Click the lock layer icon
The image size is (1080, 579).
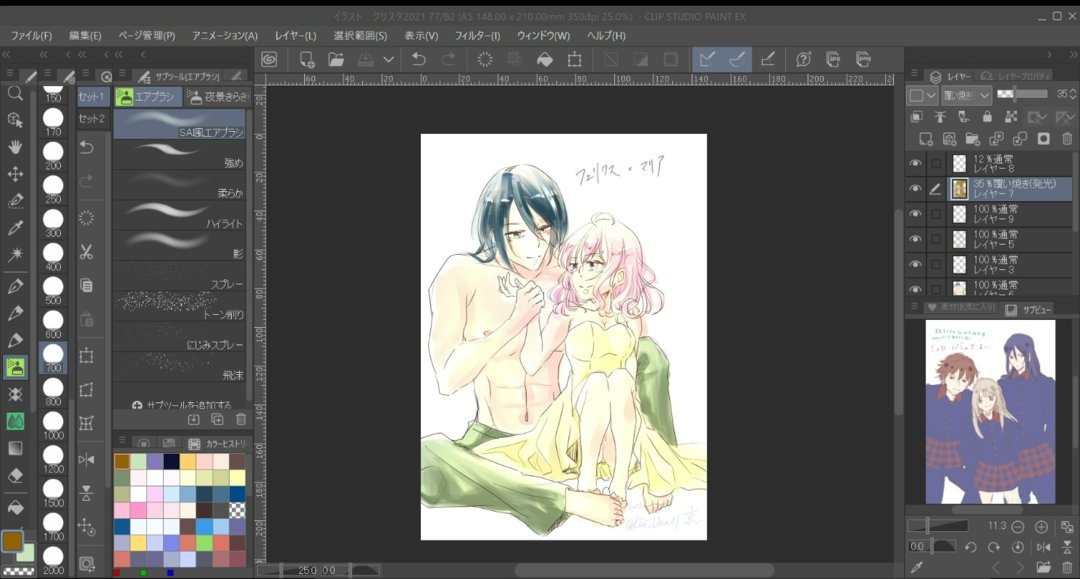coord(987,117)
